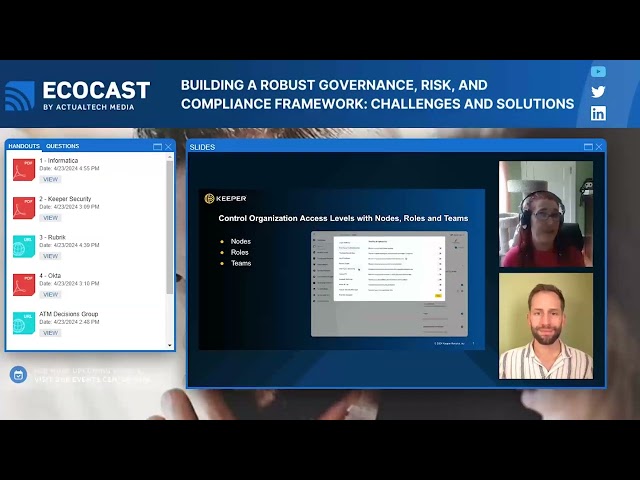
Task: Click the Keeper logo on the slide
Action: (225, 198)
